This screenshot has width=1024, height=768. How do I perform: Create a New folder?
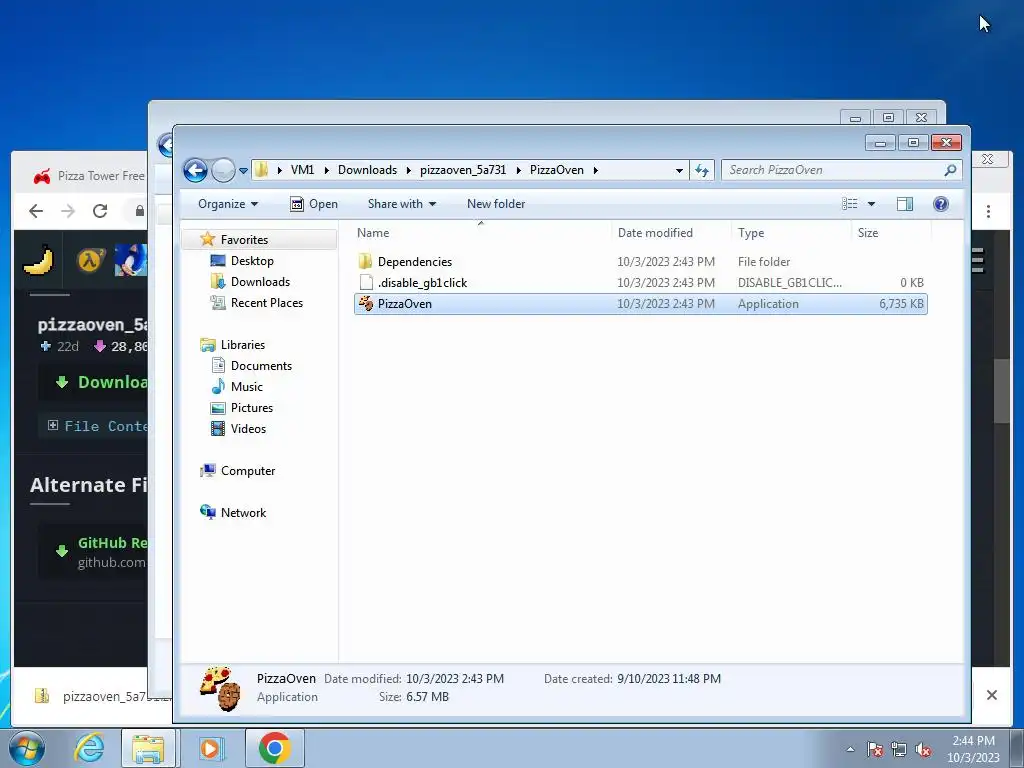point(496,204)
